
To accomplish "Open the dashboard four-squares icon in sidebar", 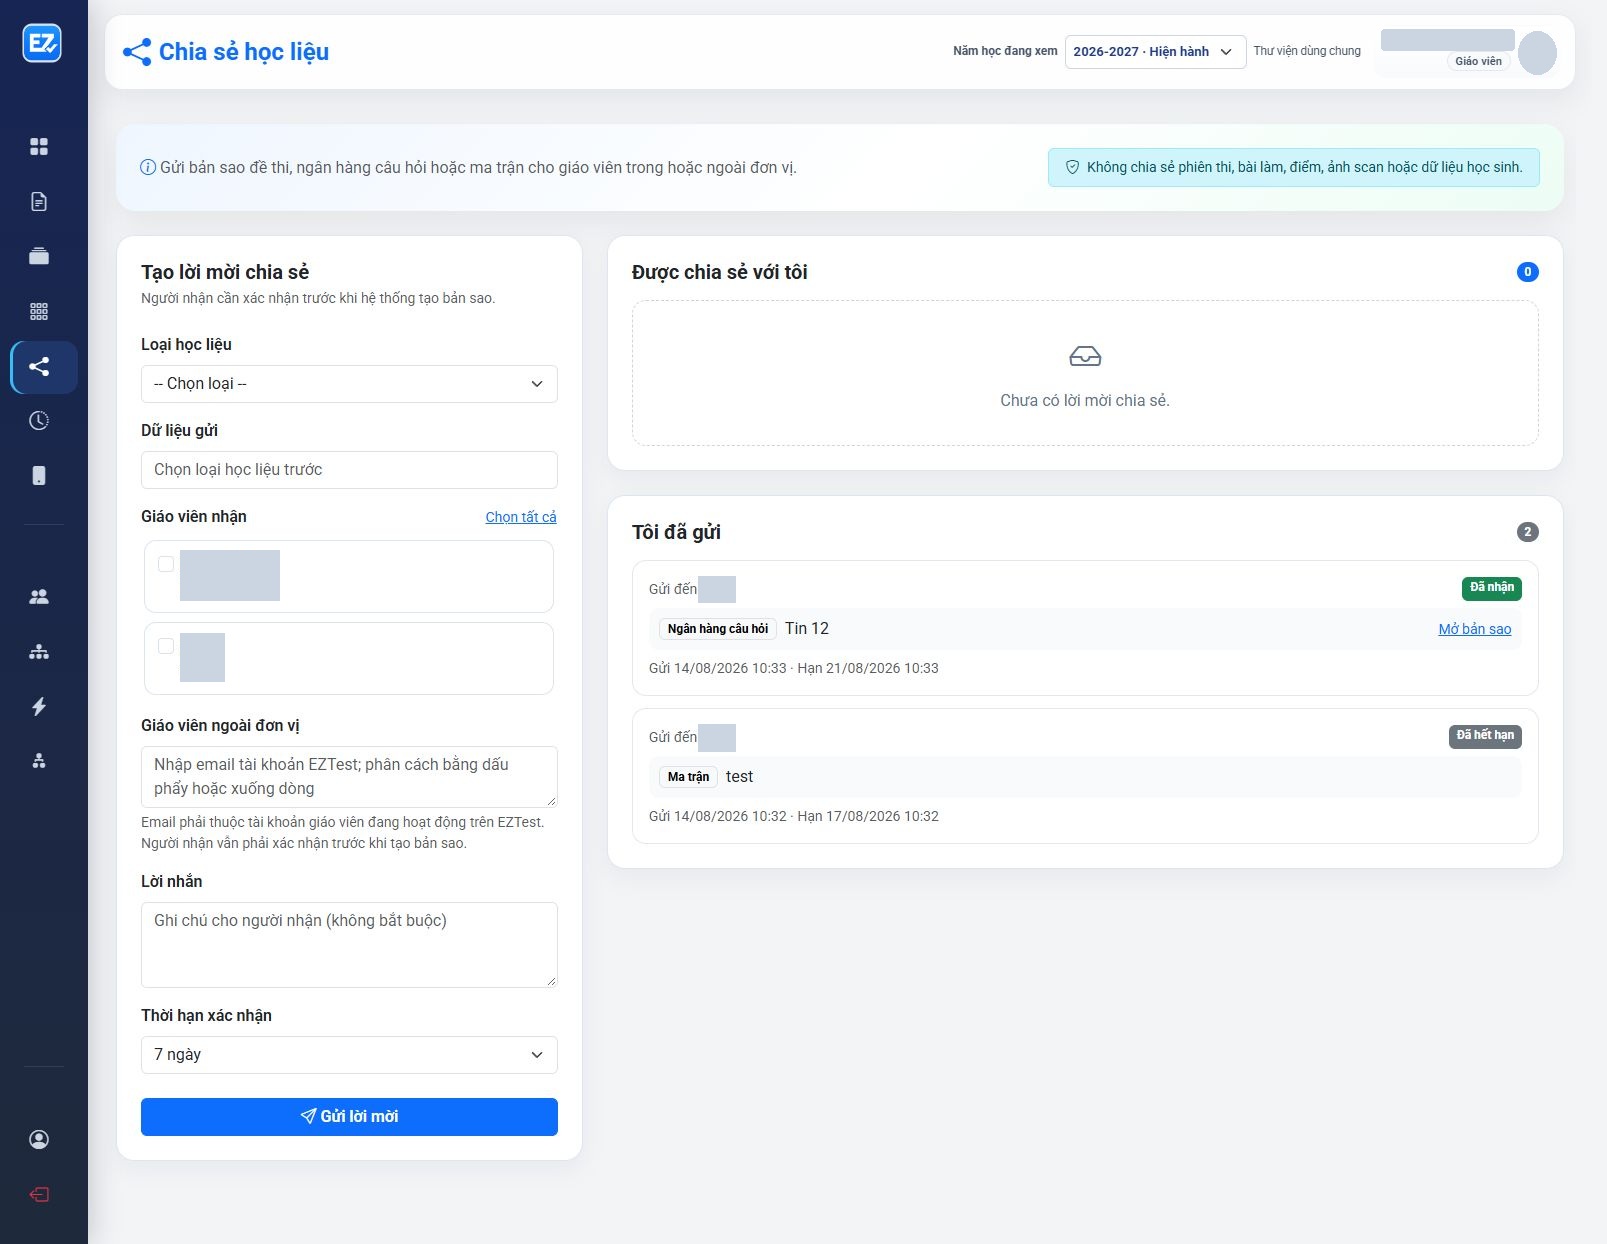I will [39, 147].
